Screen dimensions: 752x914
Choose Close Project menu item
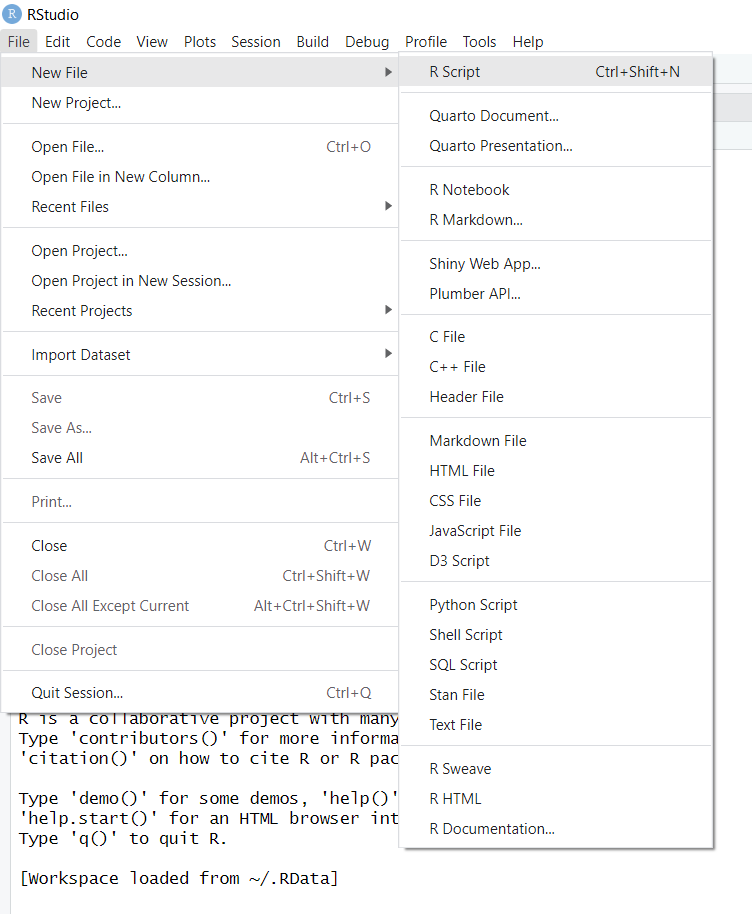[x=200, y=650]
